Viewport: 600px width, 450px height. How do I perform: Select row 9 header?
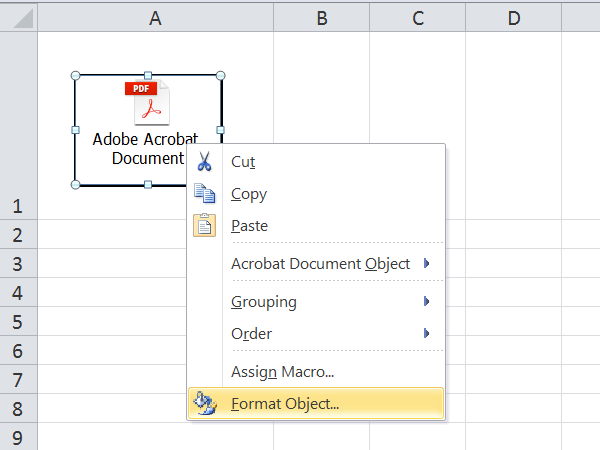[17, 437]
